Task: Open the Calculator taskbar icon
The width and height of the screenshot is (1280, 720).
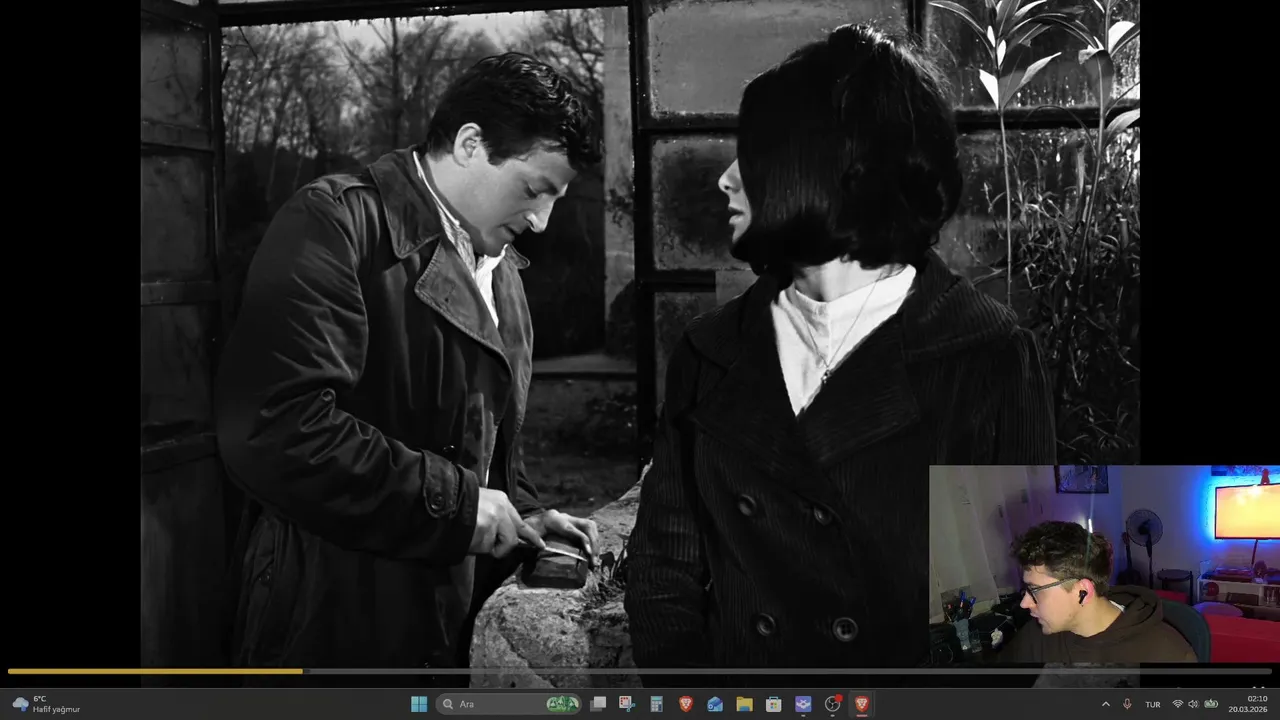Action: [656, 704]
